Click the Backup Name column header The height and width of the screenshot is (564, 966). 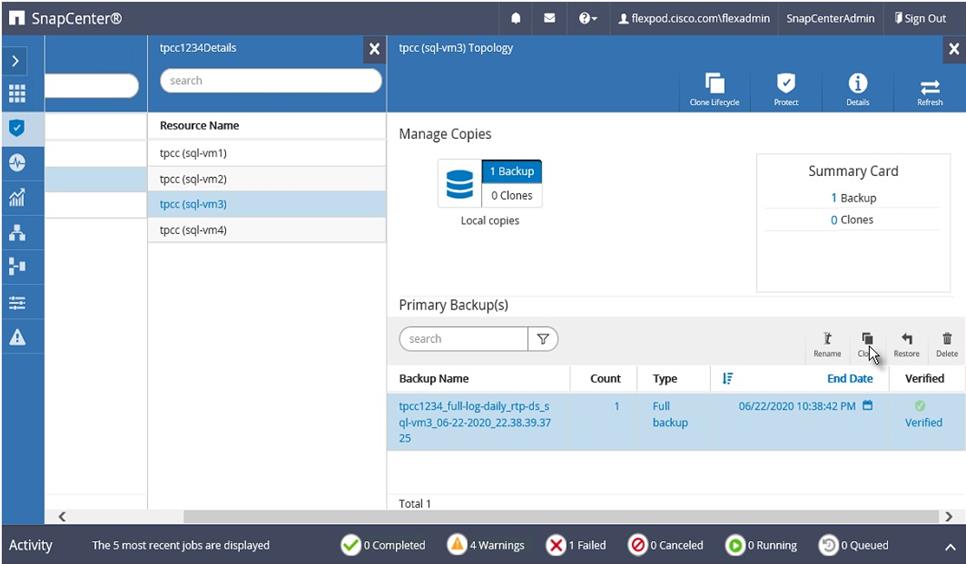(x=434, y=378)
